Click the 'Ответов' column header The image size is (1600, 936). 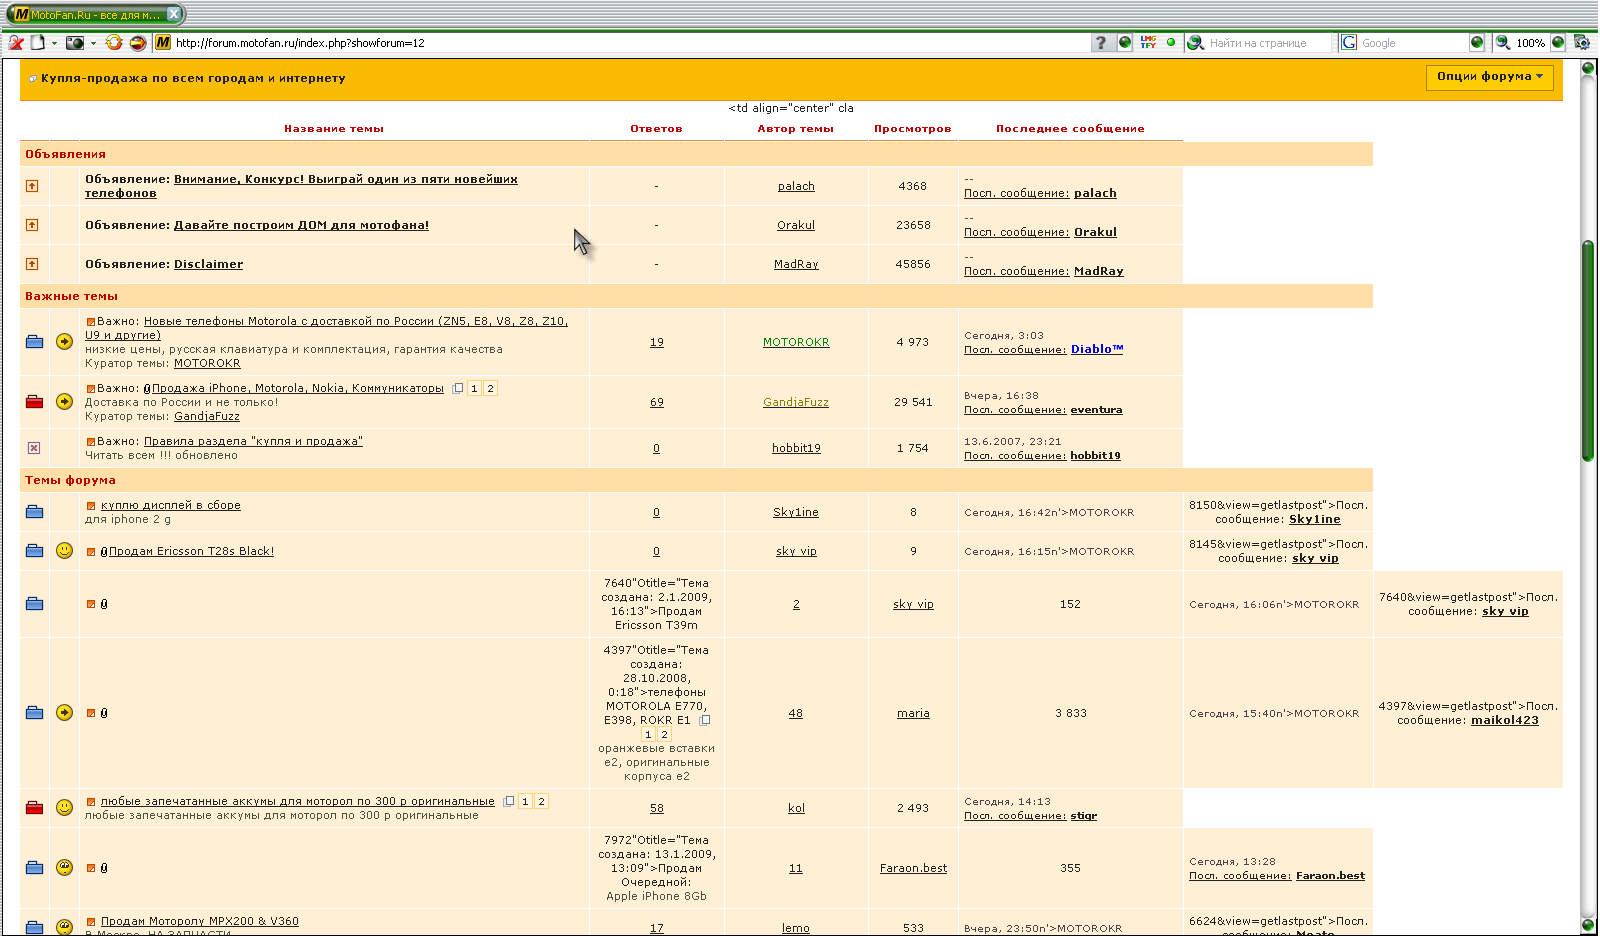click(656, 129)
